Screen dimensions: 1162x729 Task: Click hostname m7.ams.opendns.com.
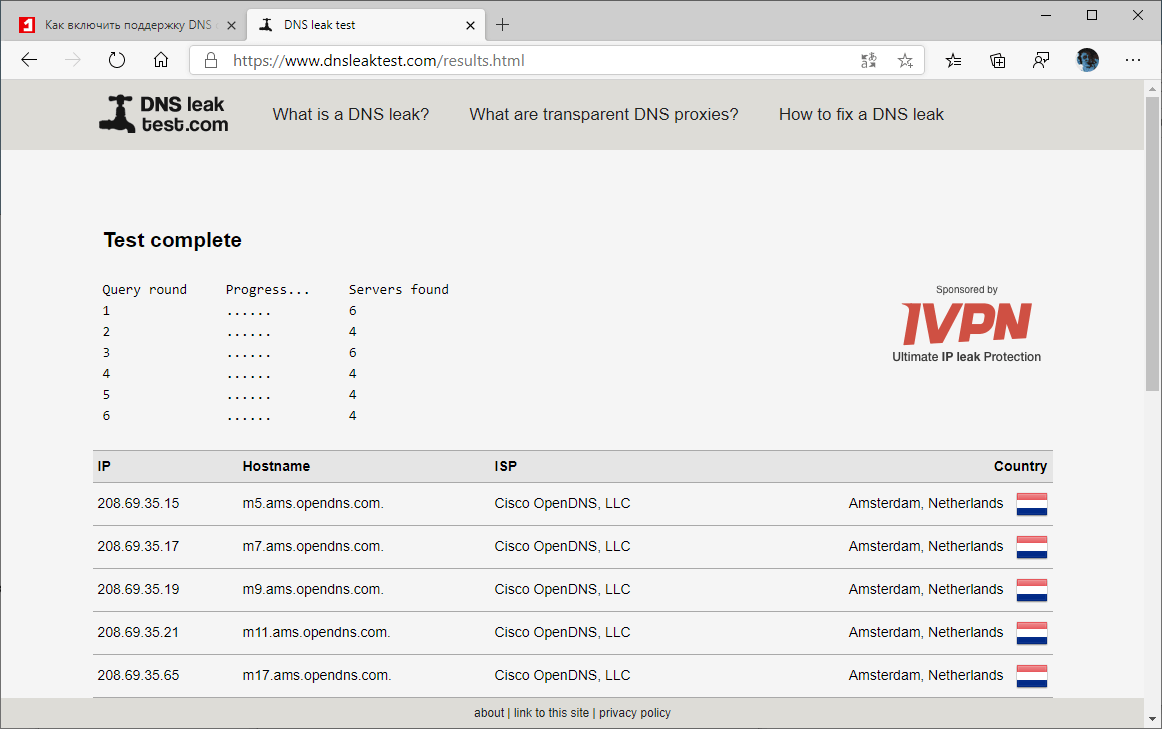[x=313, y=546]
